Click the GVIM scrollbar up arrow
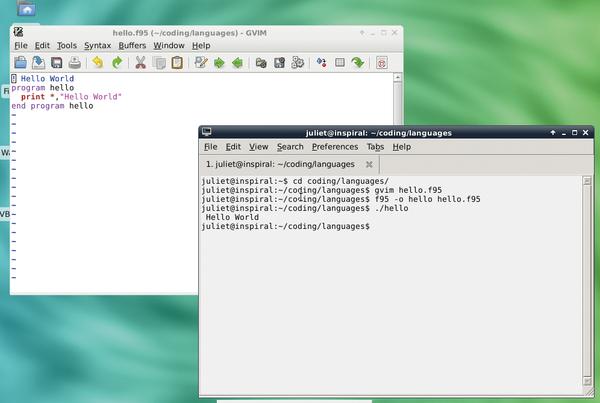This screenshot has width=600, height=403. pyautogui.click(x=398, y=78)
